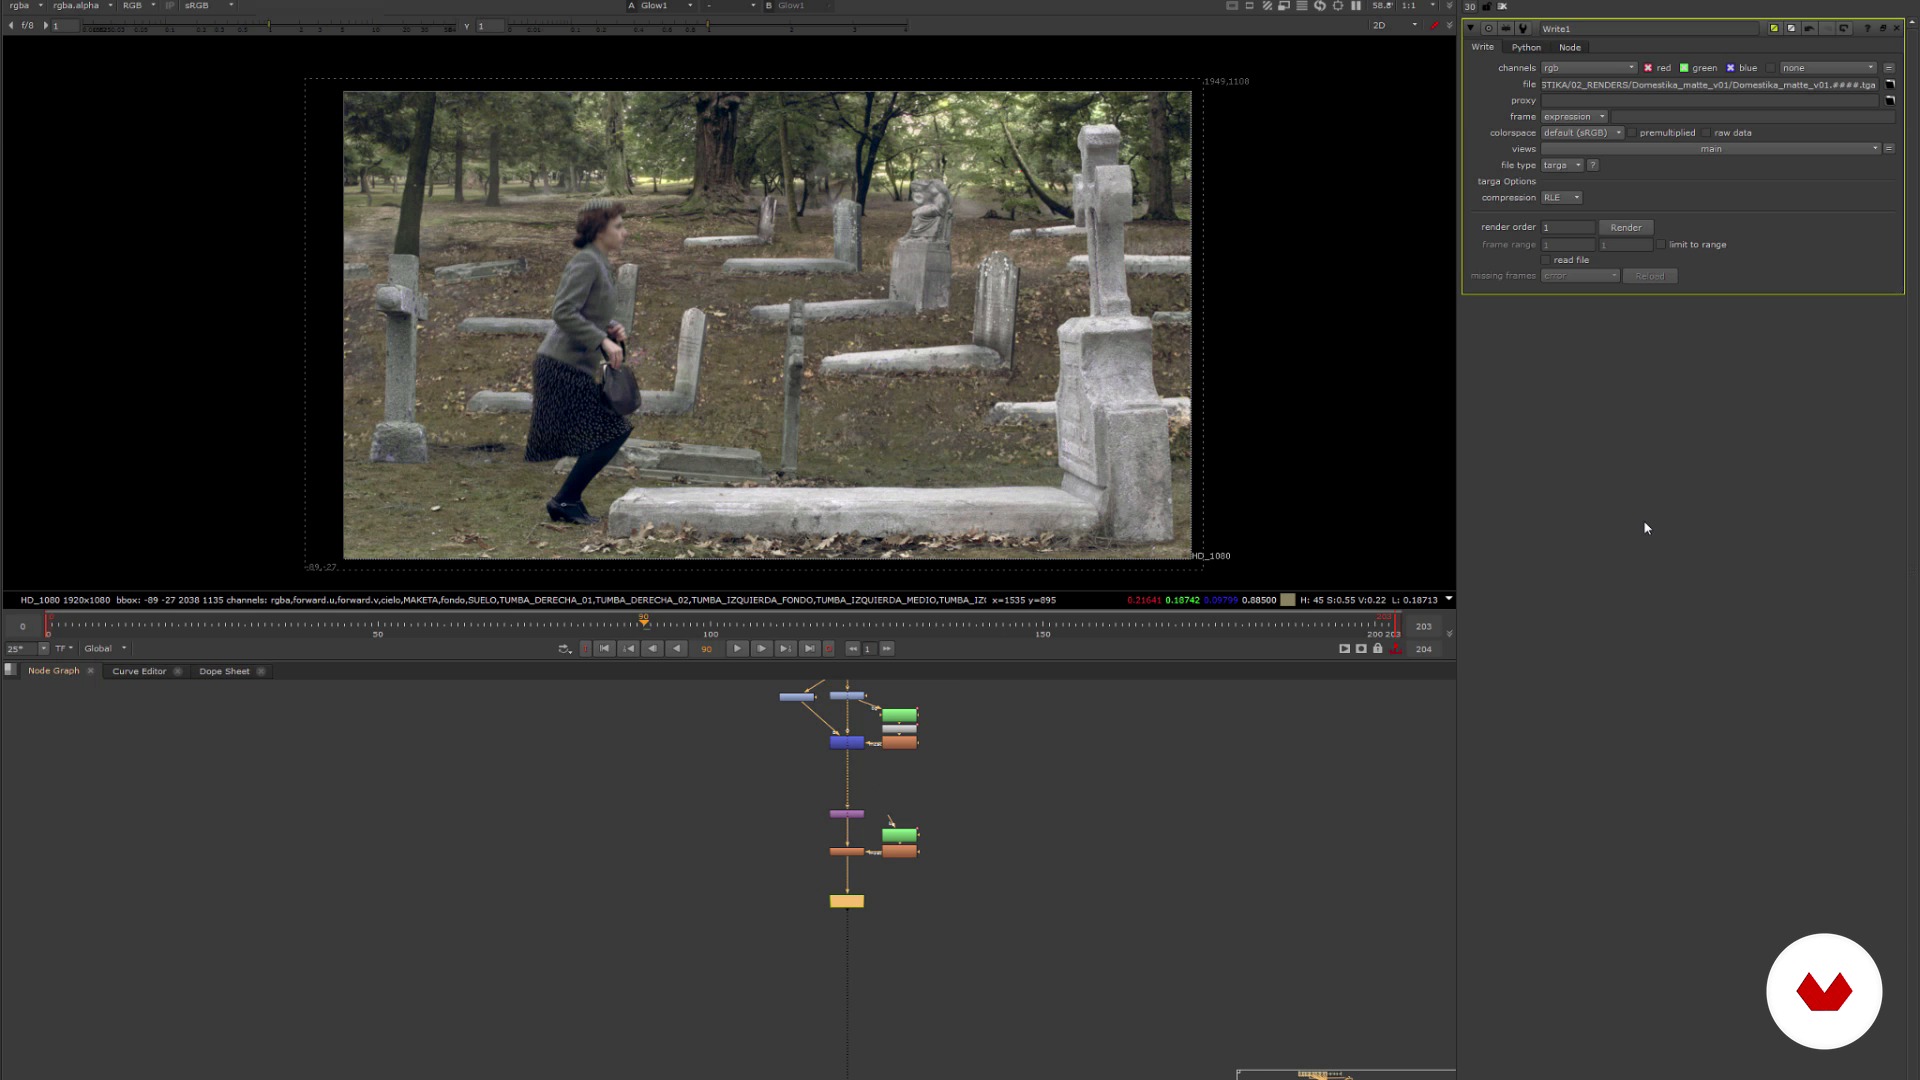This screenshot has width=1920, height=1080.
Task: Open the colorspace default (sRGB) dropdown
Action: (1582, 133)
